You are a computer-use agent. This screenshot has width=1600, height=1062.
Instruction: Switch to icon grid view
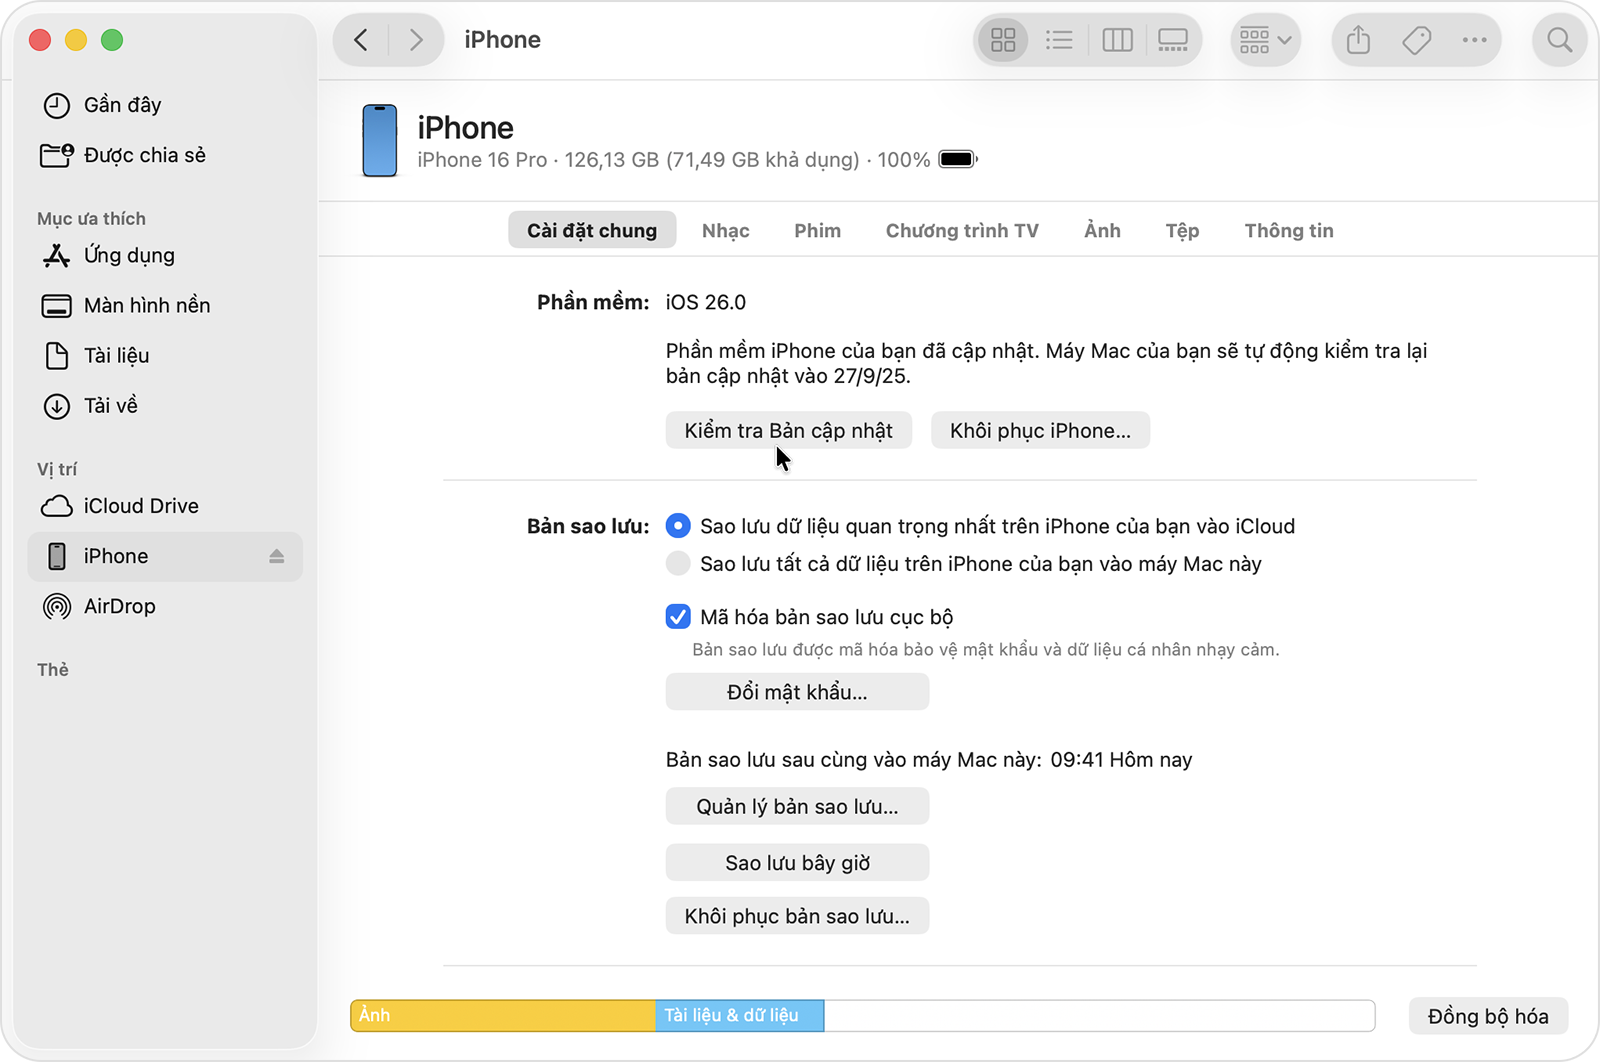[1003, 40]
